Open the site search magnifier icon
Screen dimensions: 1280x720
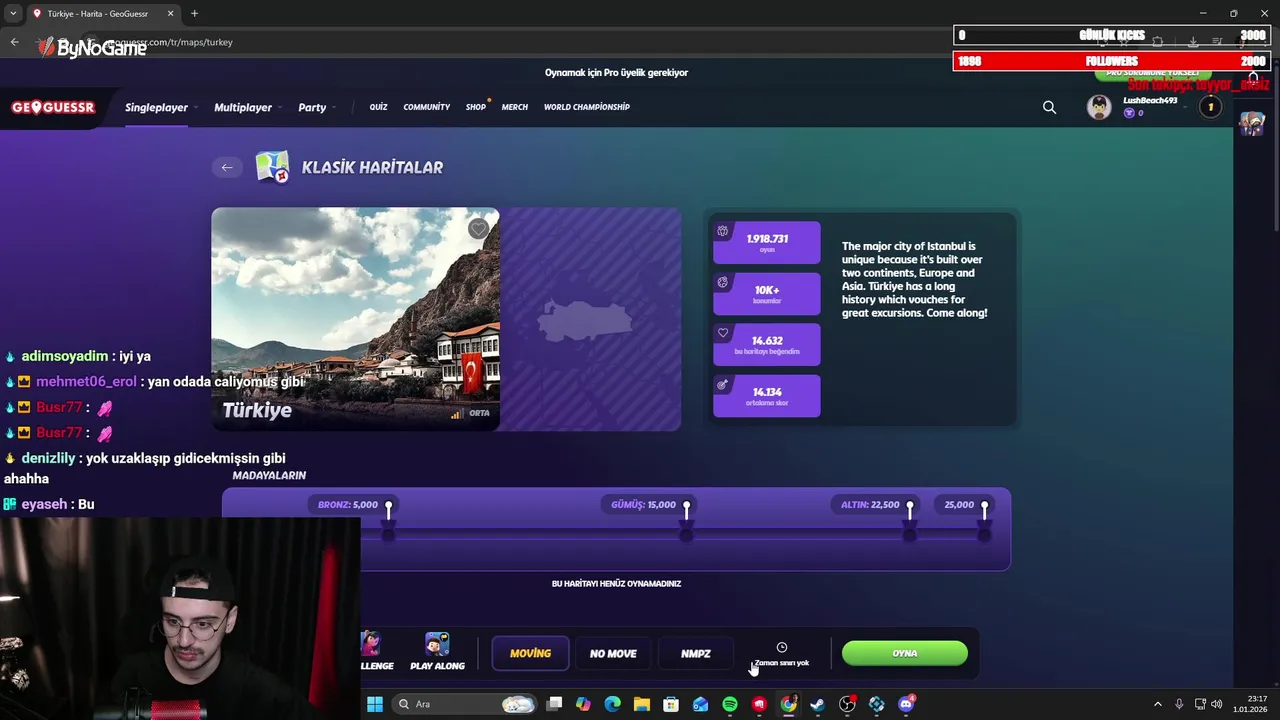click(1049, 107)
